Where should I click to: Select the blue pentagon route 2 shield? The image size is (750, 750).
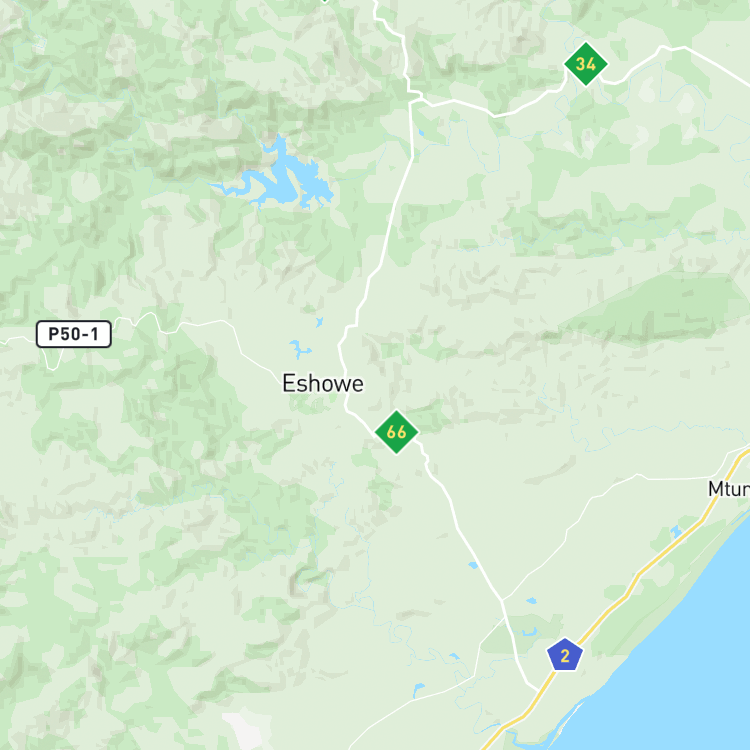click(x=565, y=655)
